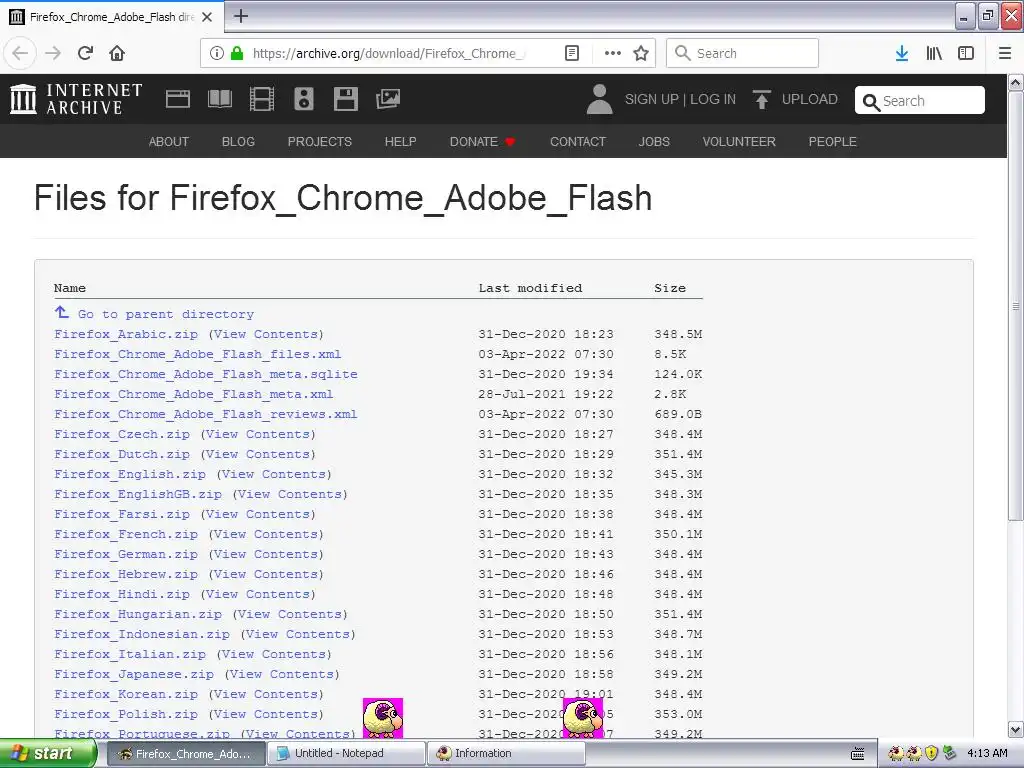Show site information icon in address bar
This screenshot has height=768, width=1024.
tap(217, 53)
